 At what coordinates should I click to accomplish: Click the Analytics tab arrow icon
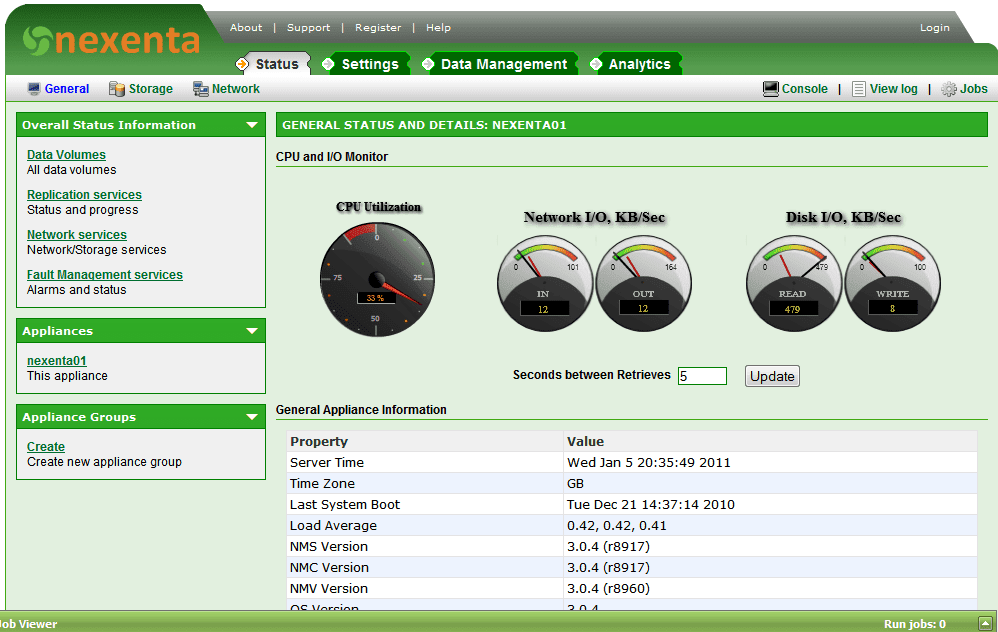coord(596,64)
